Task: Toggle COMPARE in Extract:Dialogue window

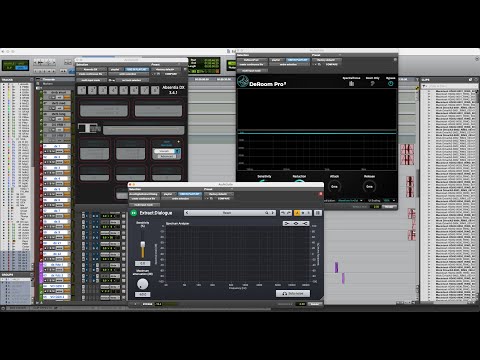Action: pos(224,198)
